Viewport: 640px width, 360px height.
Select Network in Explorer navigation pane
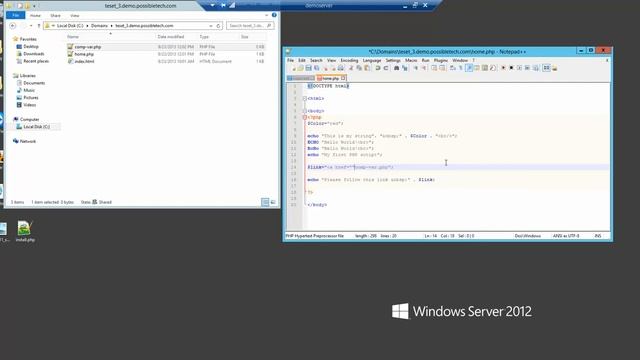pyautogui.click(x=27, y=141)
